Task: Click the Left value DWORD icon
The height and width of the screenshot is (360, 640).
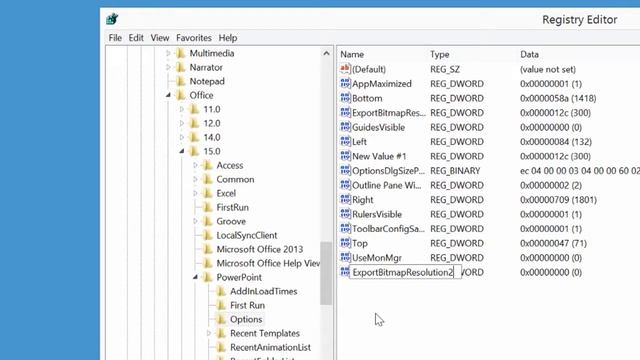Action: pos(345,141)
